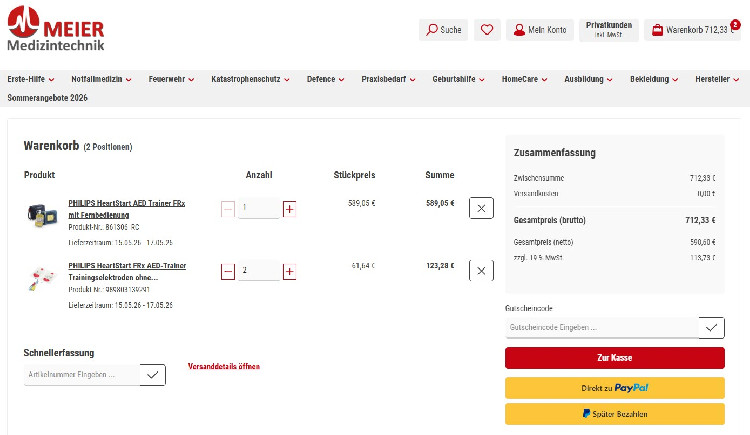The height and width of the screenshot is (435, 750).
Task: Pay with Direkt zu PayPal button
Action: coord(615,388)
